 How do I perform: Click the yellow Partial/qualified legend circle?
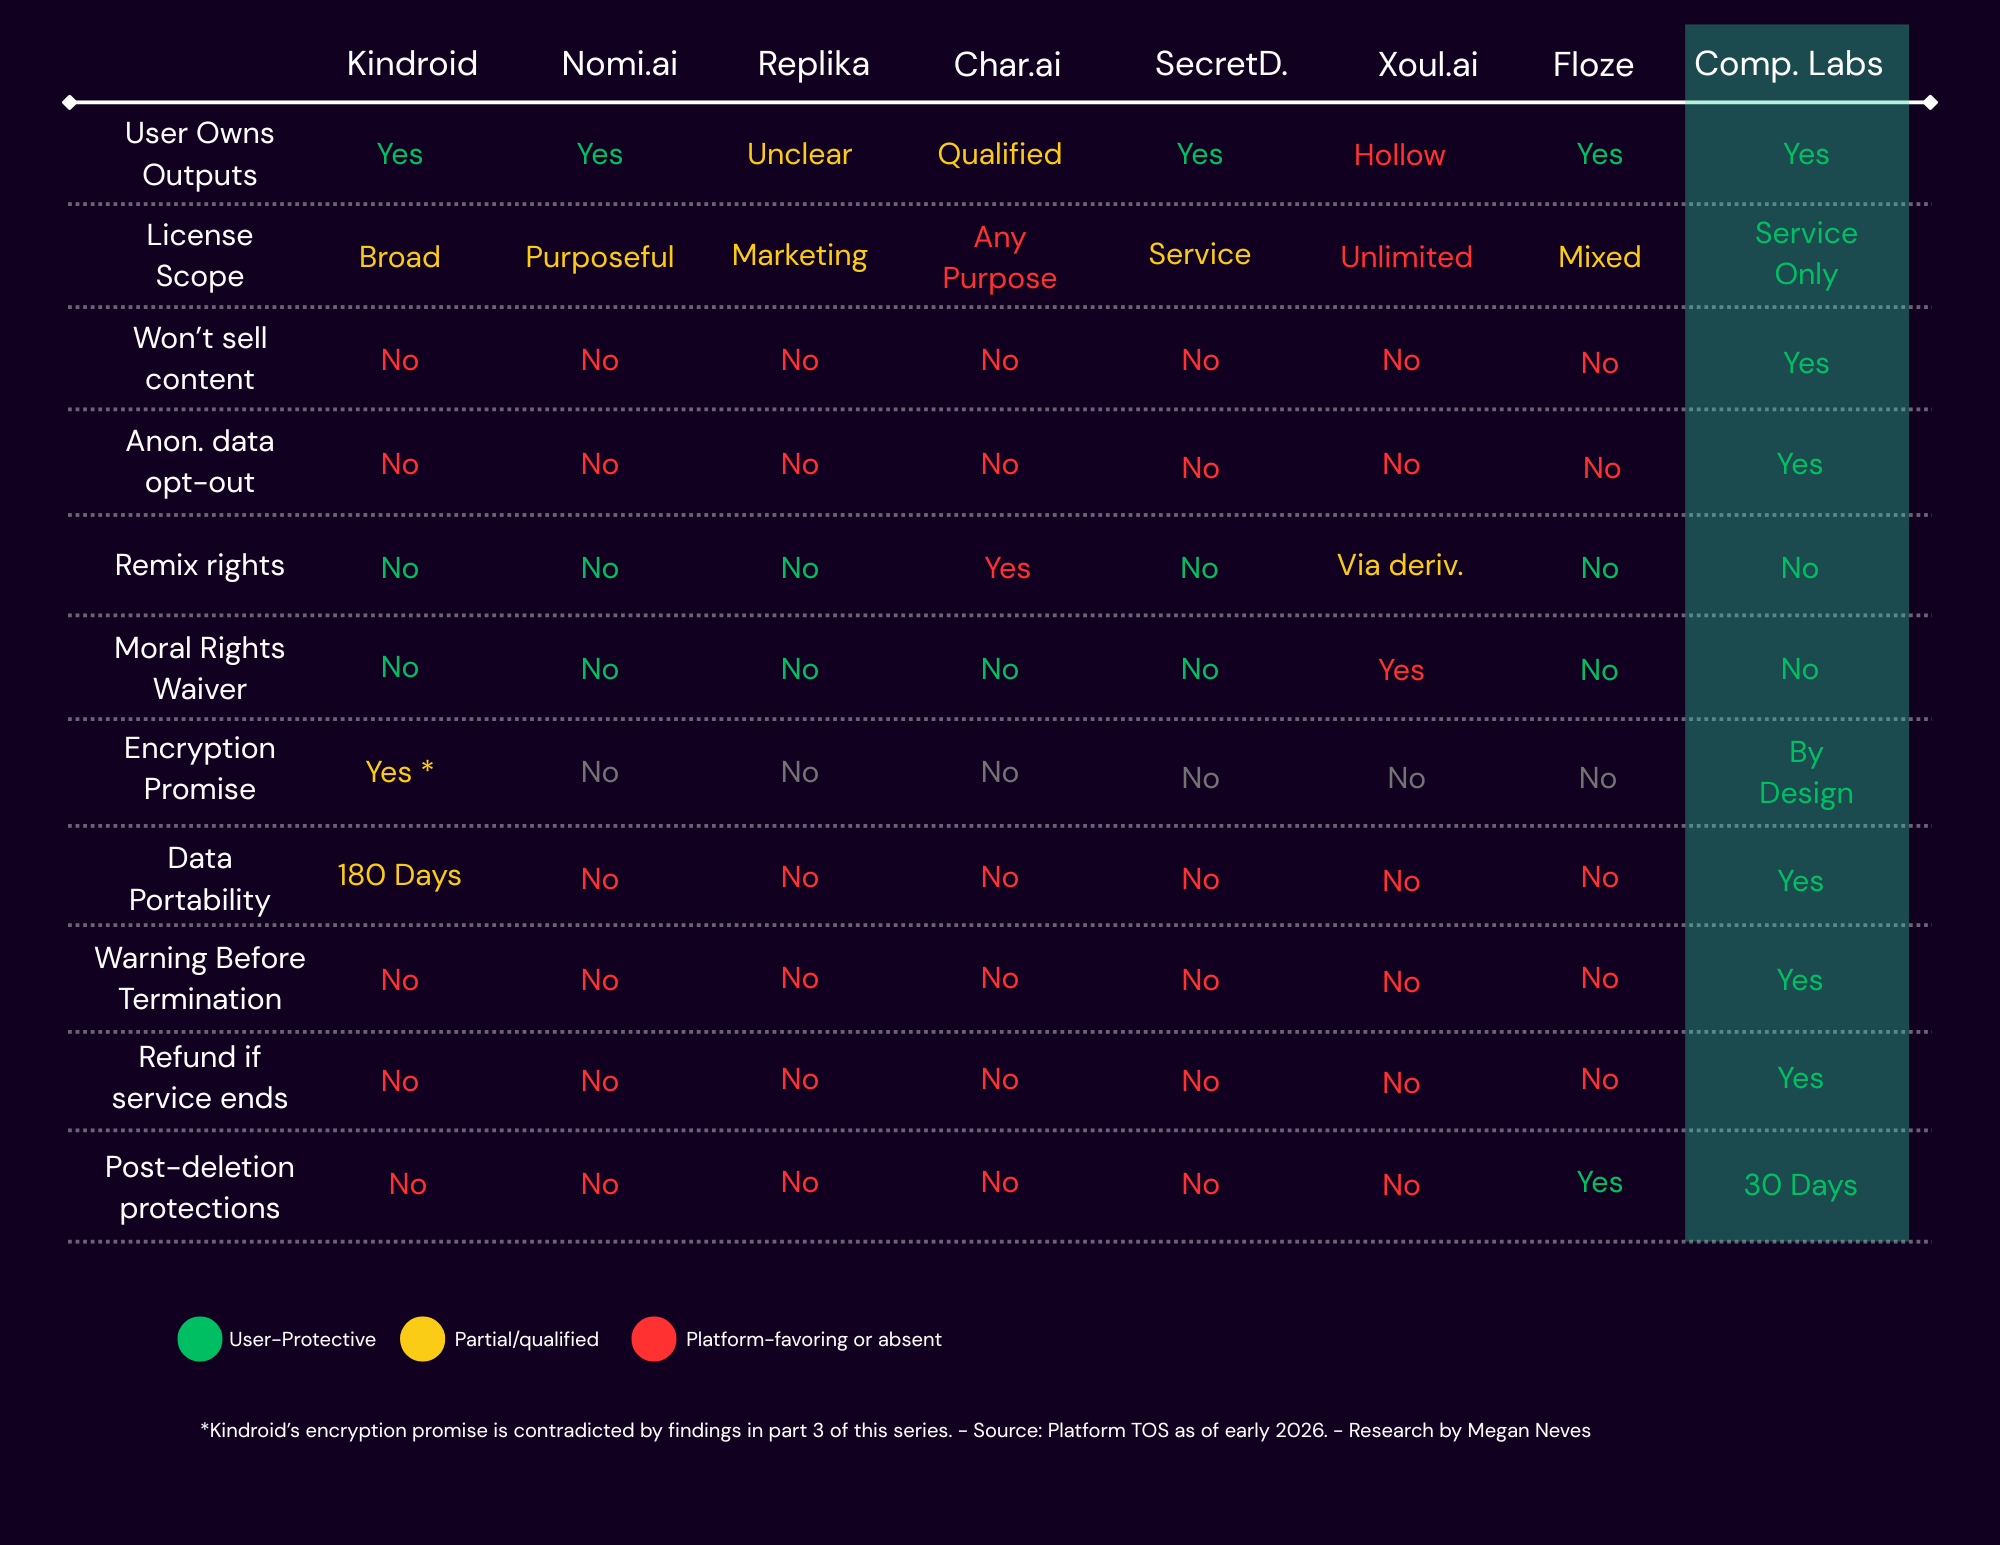(422, 1339)
